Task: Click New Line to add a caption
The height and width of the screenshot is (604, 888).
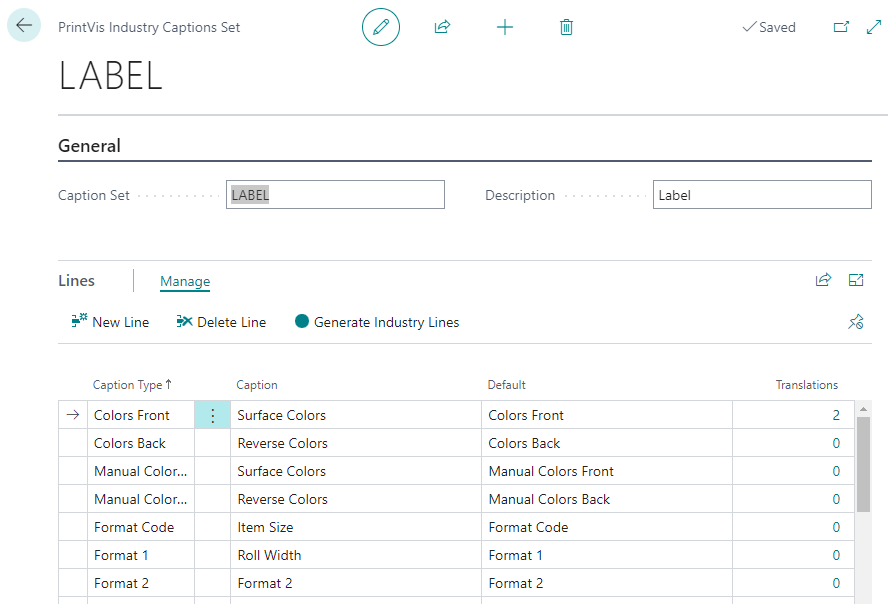Action: pos(110,322)
